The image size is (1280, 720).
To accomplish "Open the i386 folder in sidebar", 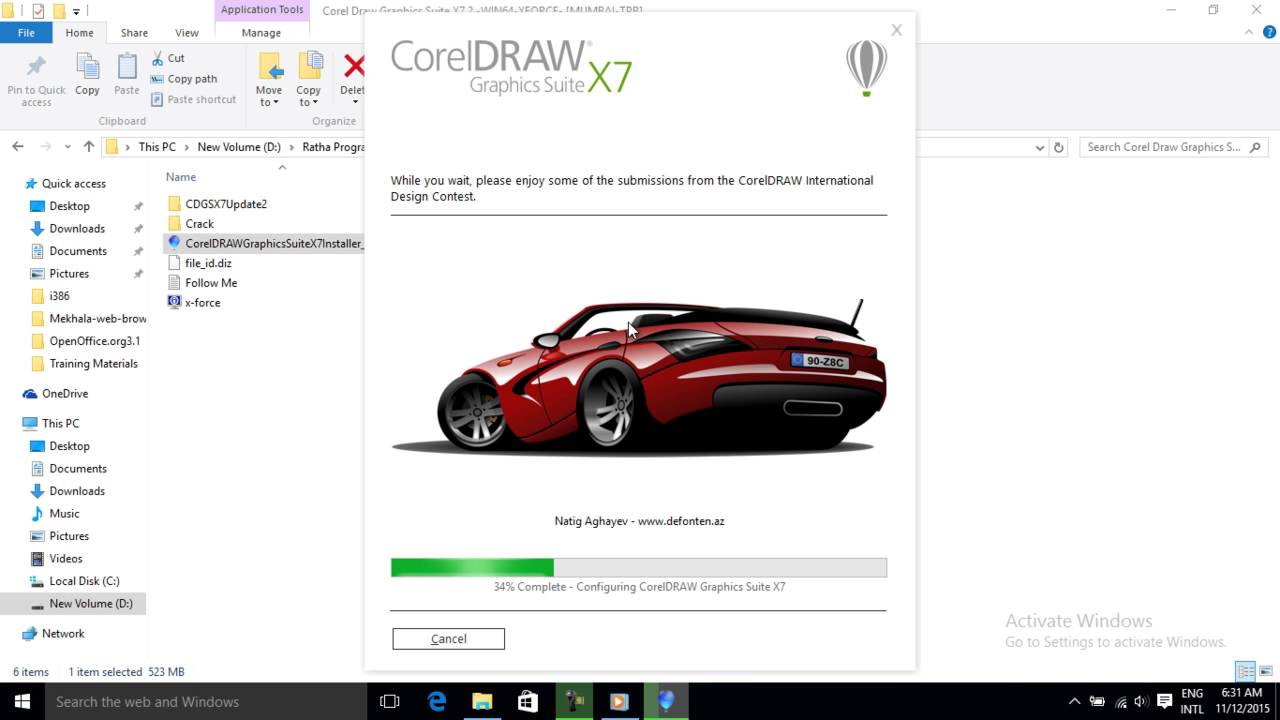I will [59, 296].
